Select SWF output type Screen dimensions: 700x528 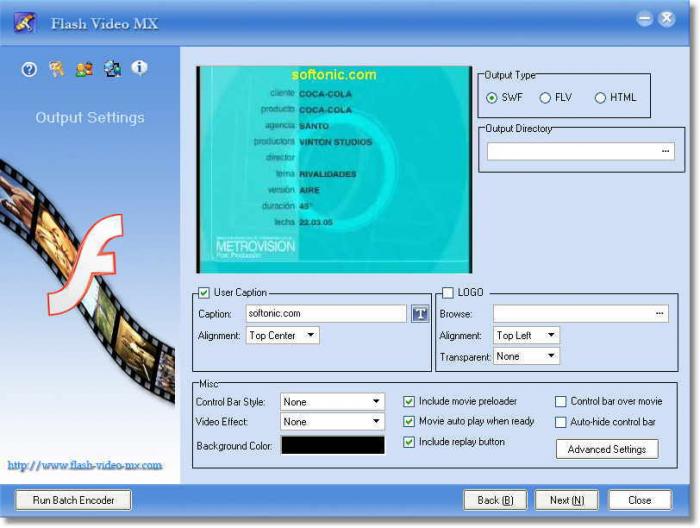(x=492, y=98)
